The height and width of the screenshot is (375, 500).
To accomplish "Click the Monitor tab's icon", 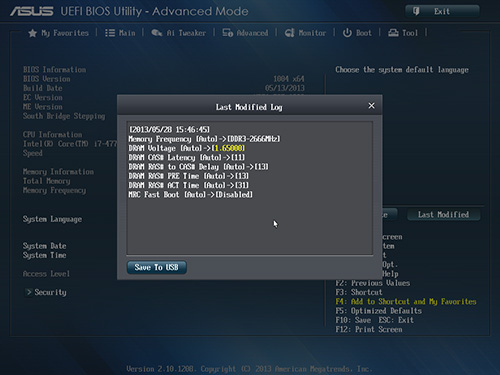I will pos(289,33).
